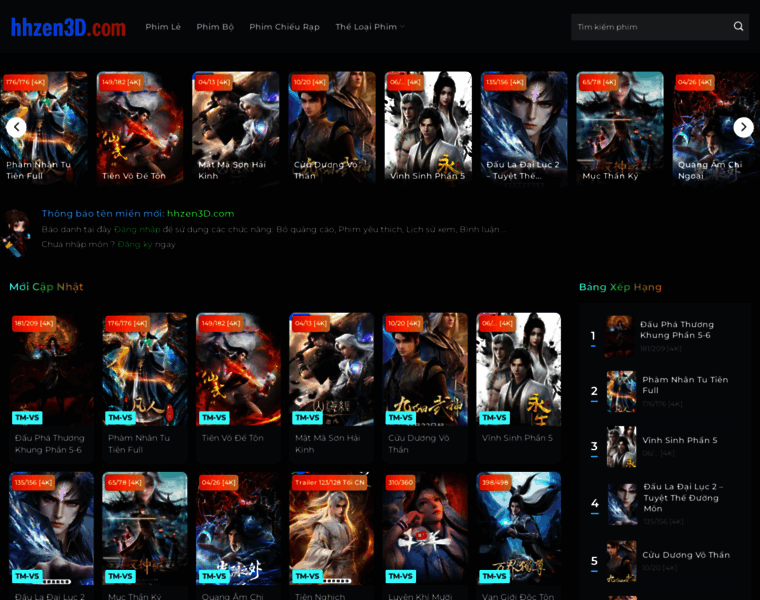Open grid poster with 04/26 [4K] badge

[238, 528]
